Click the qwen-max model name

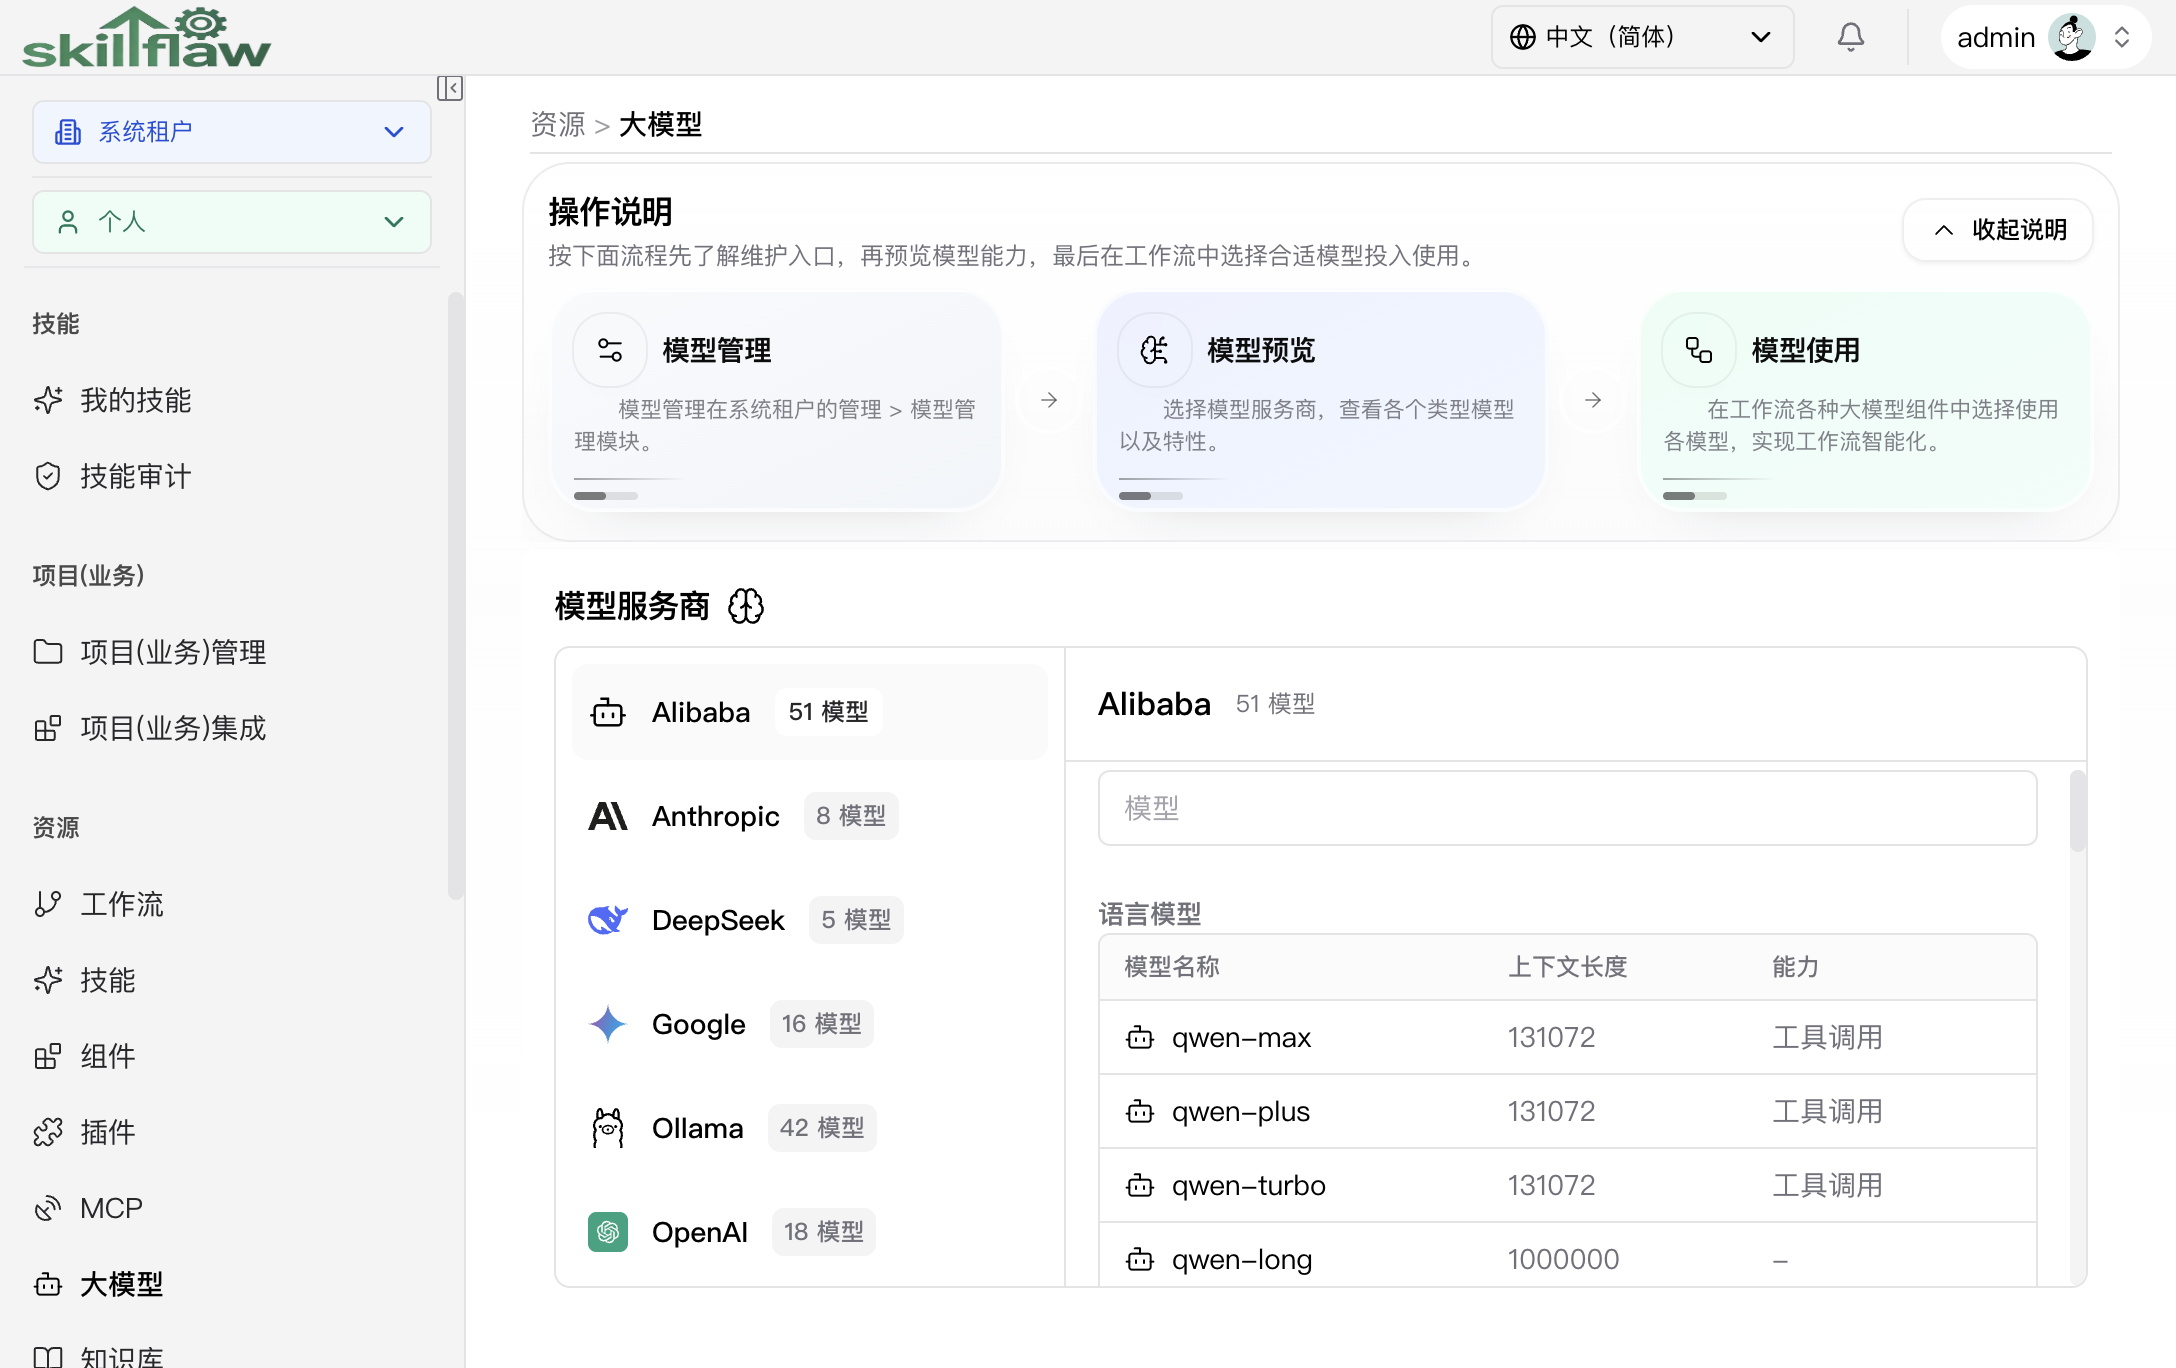(x=1241, y=1038)
